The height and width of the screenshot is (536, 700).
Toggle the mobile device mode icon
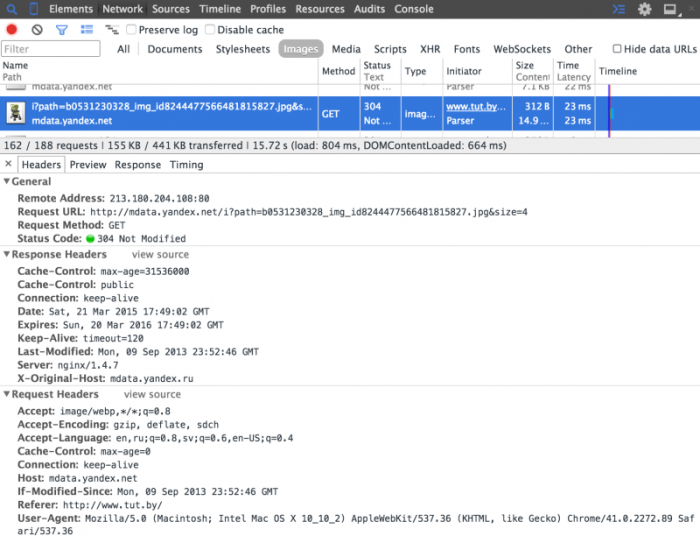point(34,9)
